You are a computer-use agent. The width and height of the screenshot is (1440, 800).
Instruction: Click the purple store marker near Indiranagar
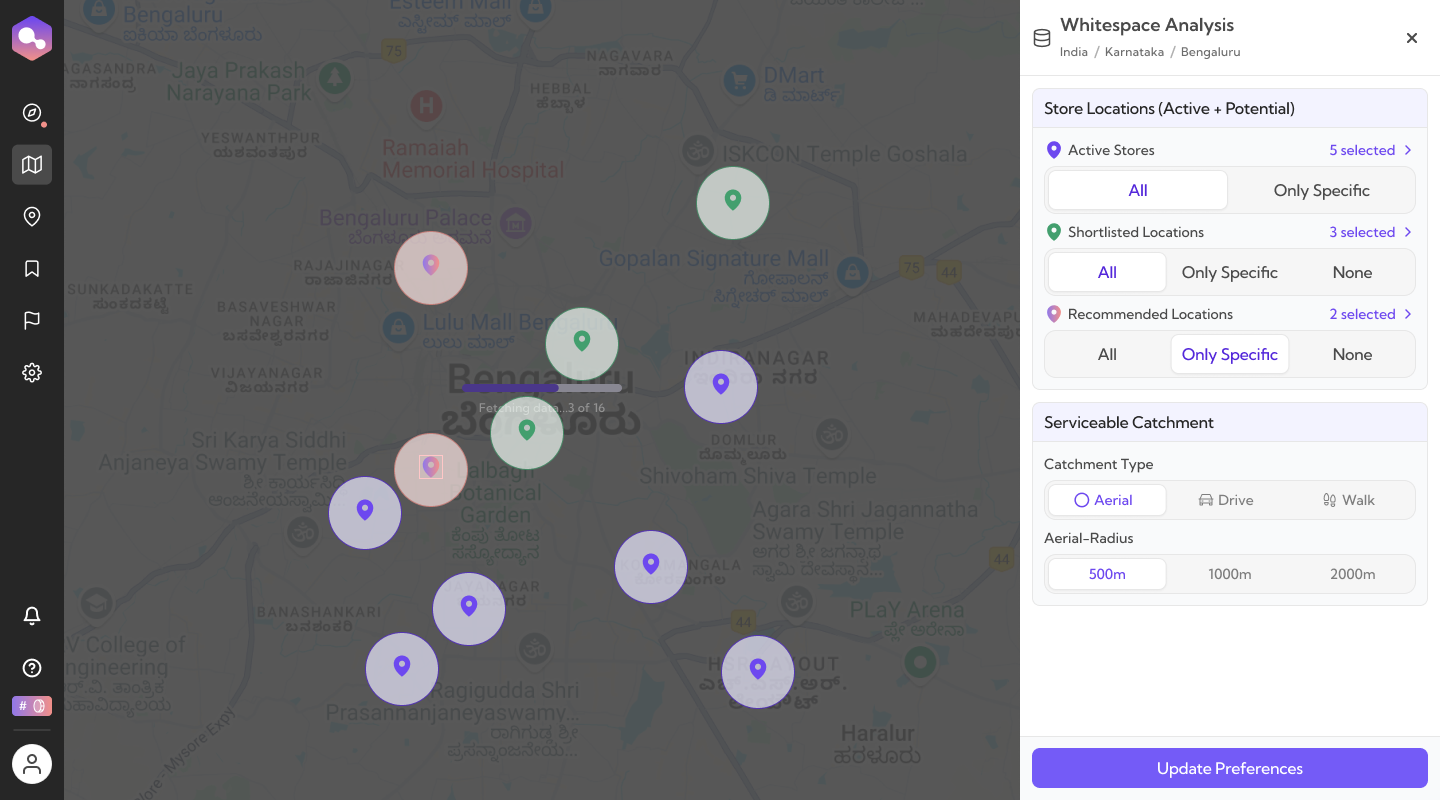pos(721,386)
